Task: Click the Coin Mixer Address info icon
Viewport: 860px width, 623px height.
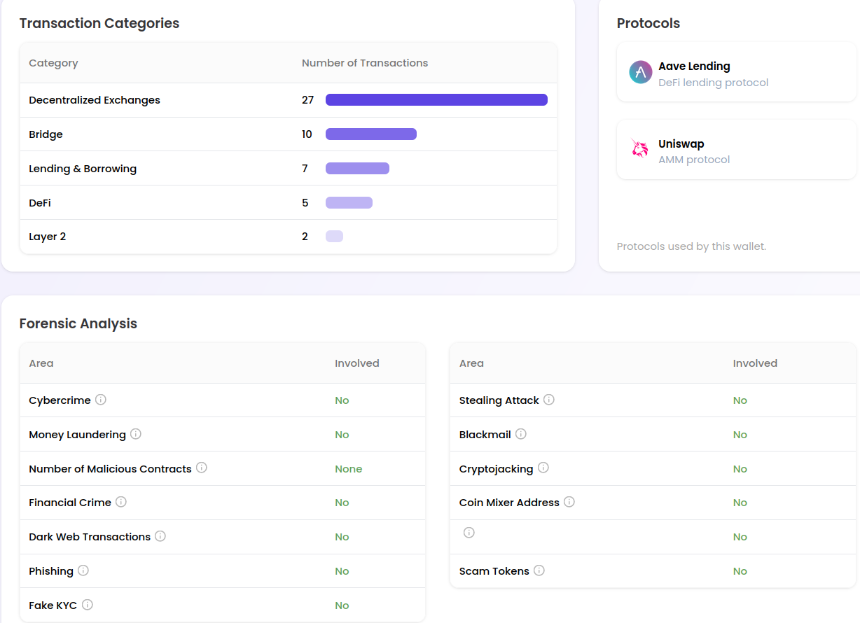Action: click(569, 502)
